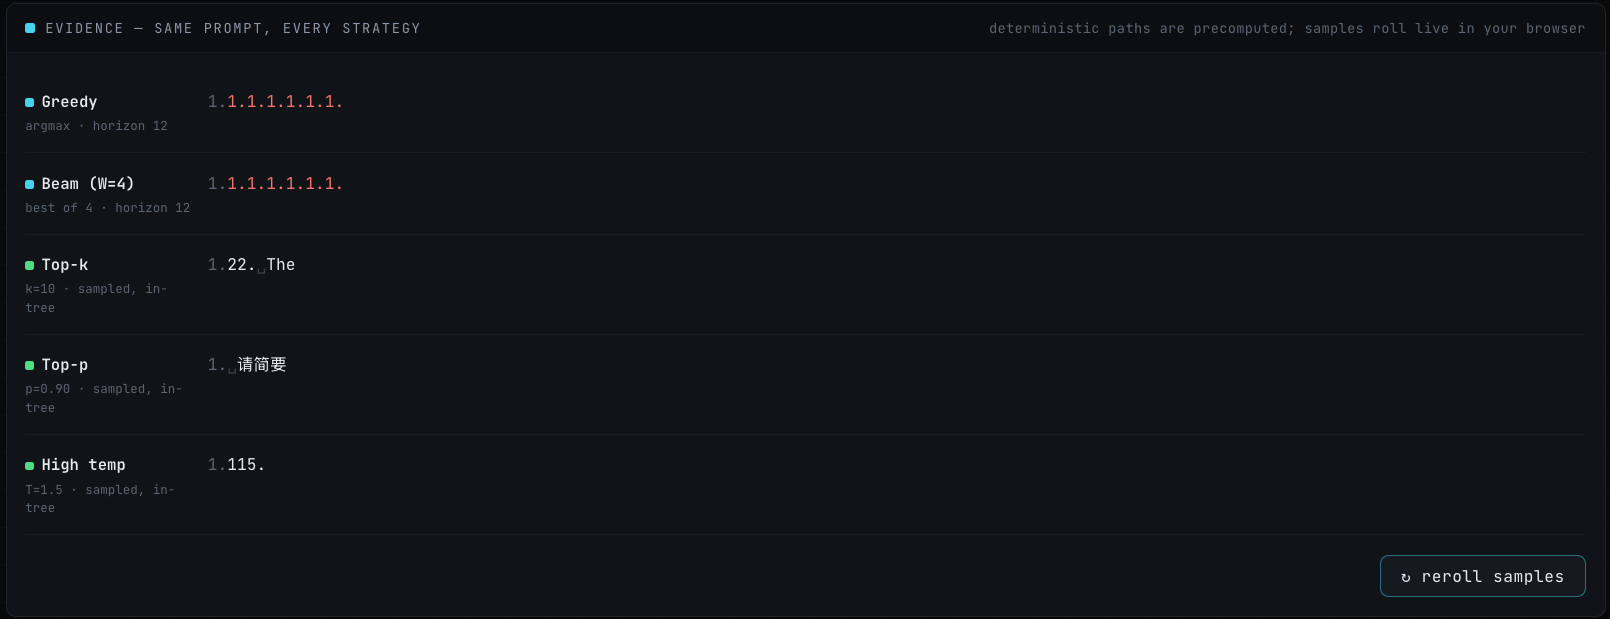
Task: Click the Top-k output text '22. The'
Action: pos(261,265)
